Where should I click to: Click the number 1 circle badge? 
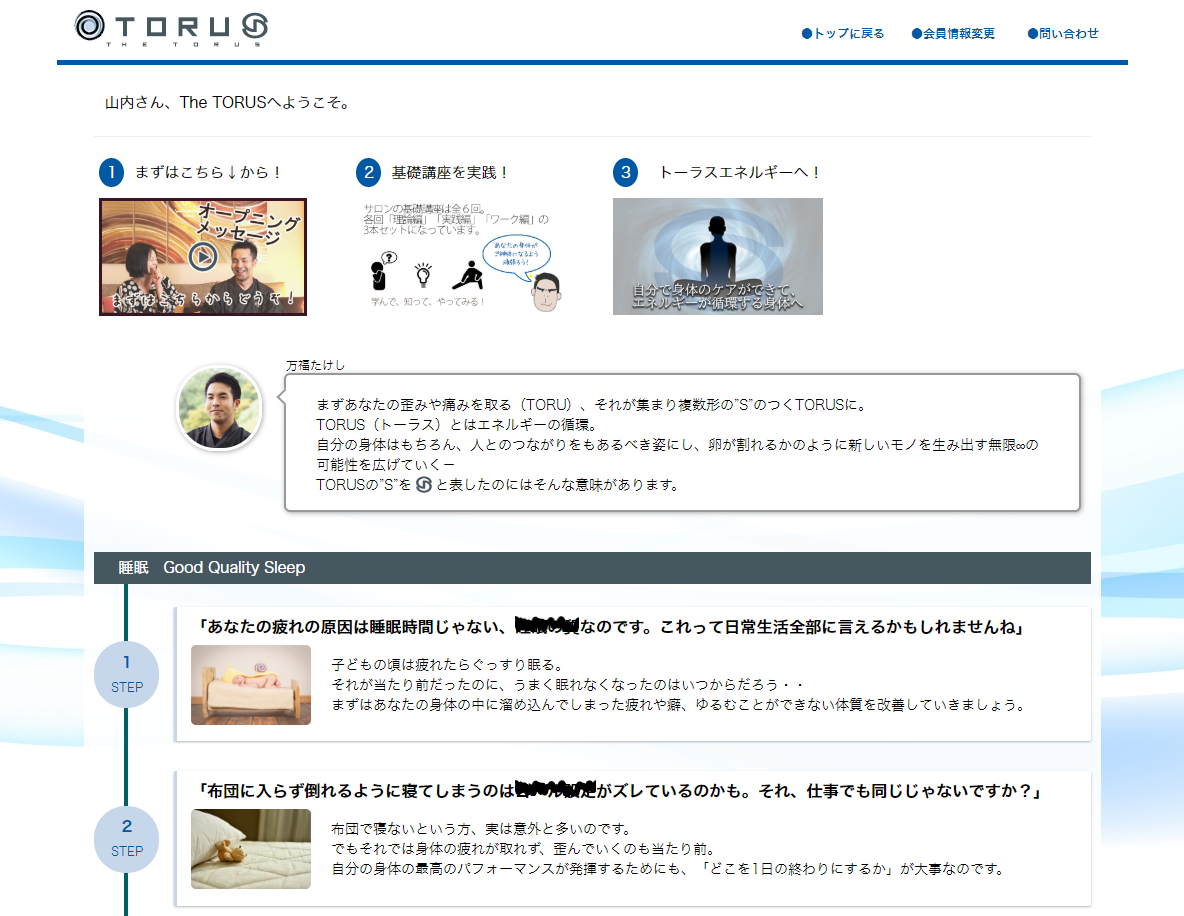(x=111, y=172)
